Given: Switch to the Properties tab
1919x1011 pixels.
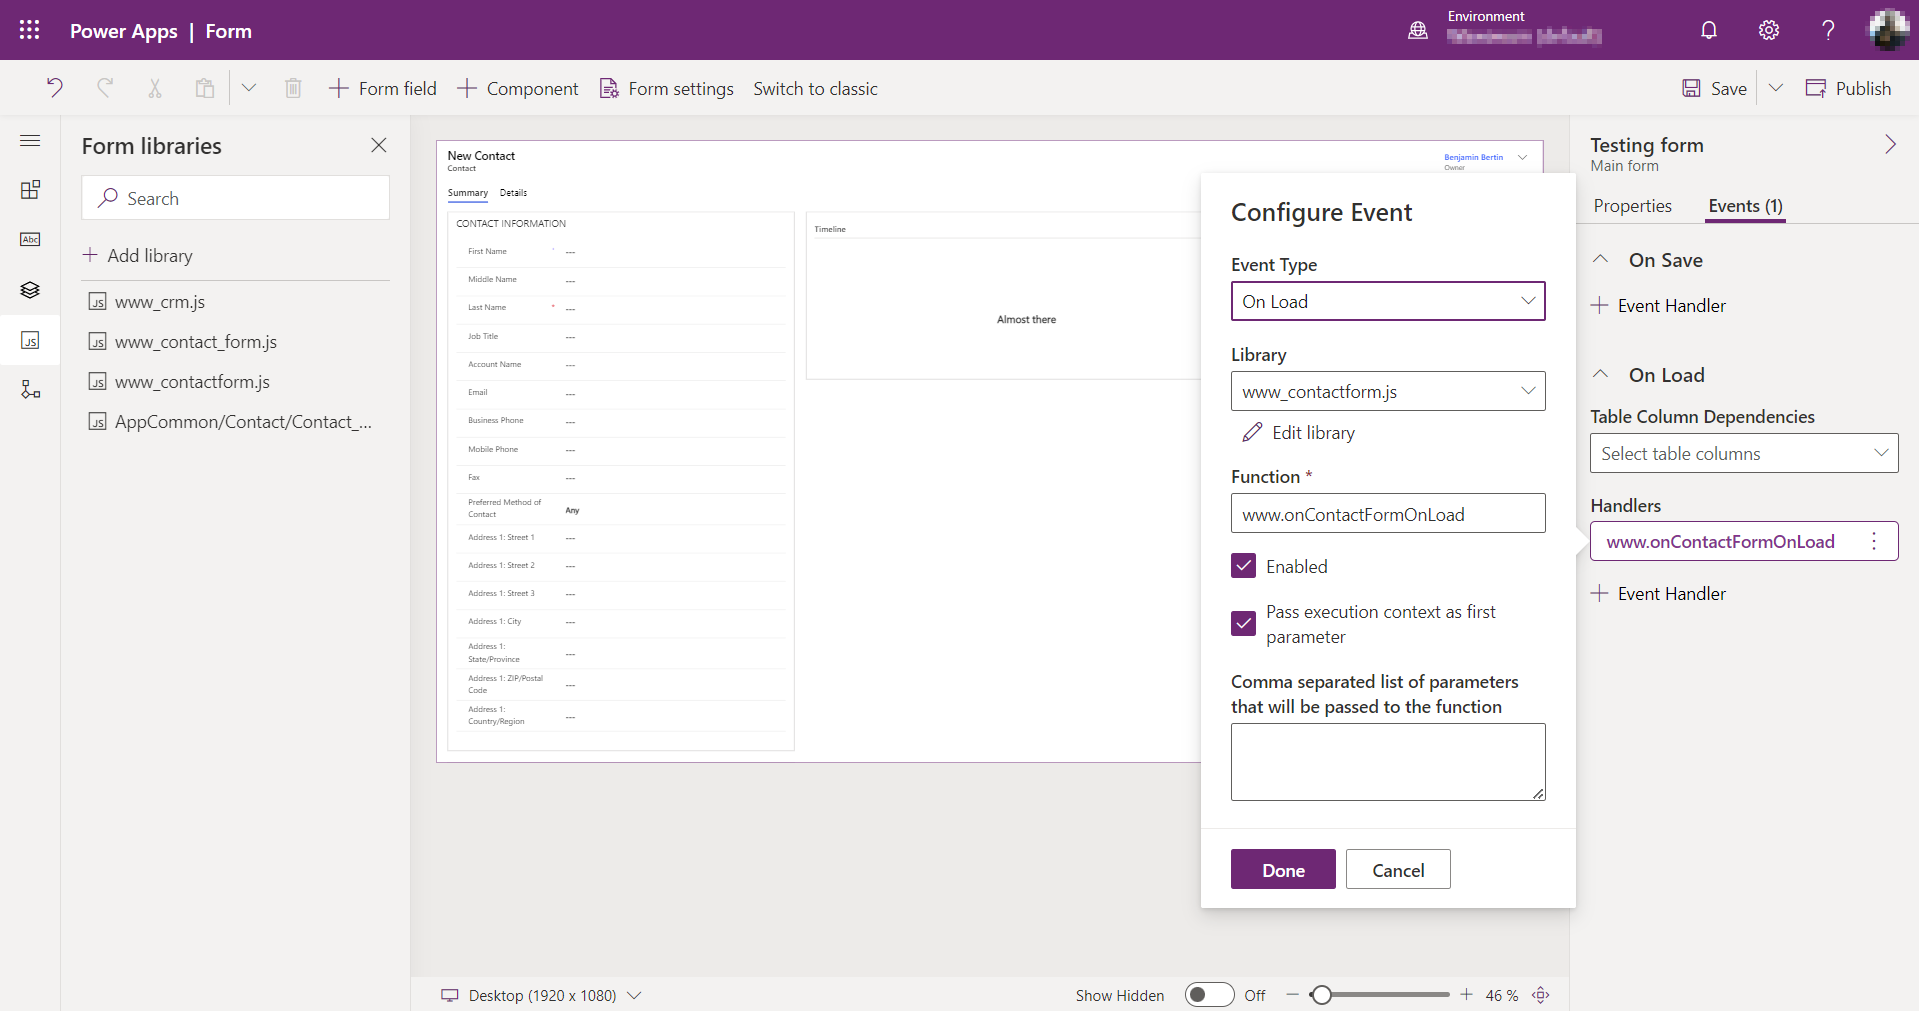Looking at the screenshot, I should 1632,206.
